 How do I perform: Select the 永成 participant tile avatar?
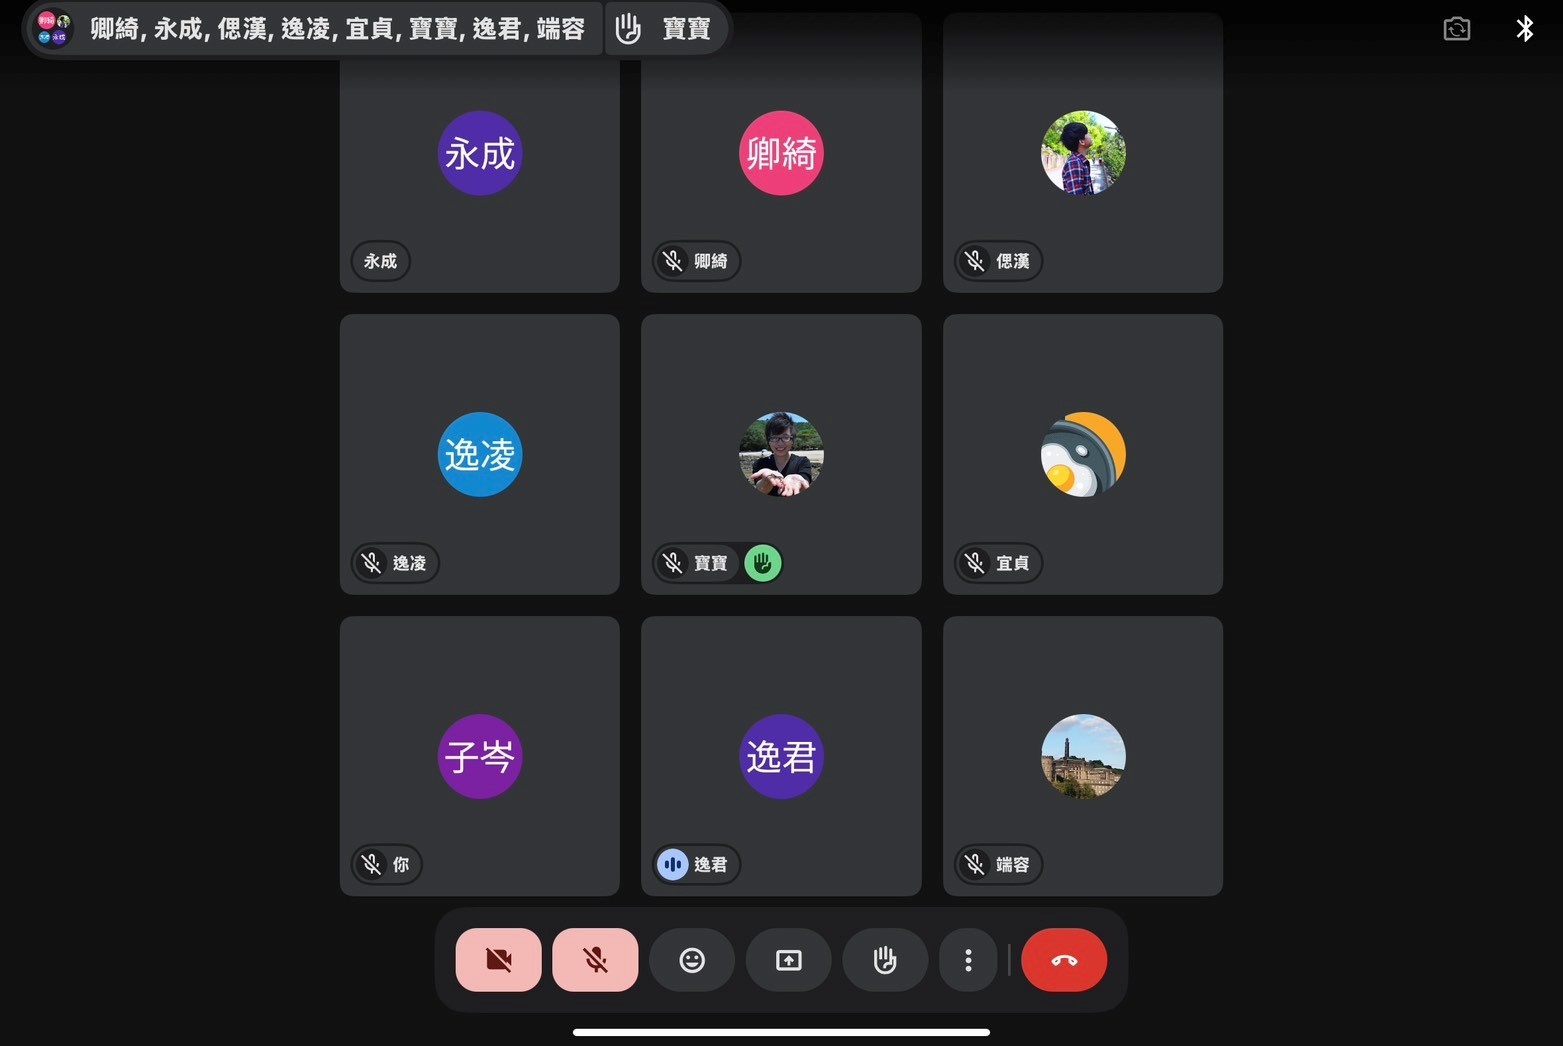click(480, 153)
